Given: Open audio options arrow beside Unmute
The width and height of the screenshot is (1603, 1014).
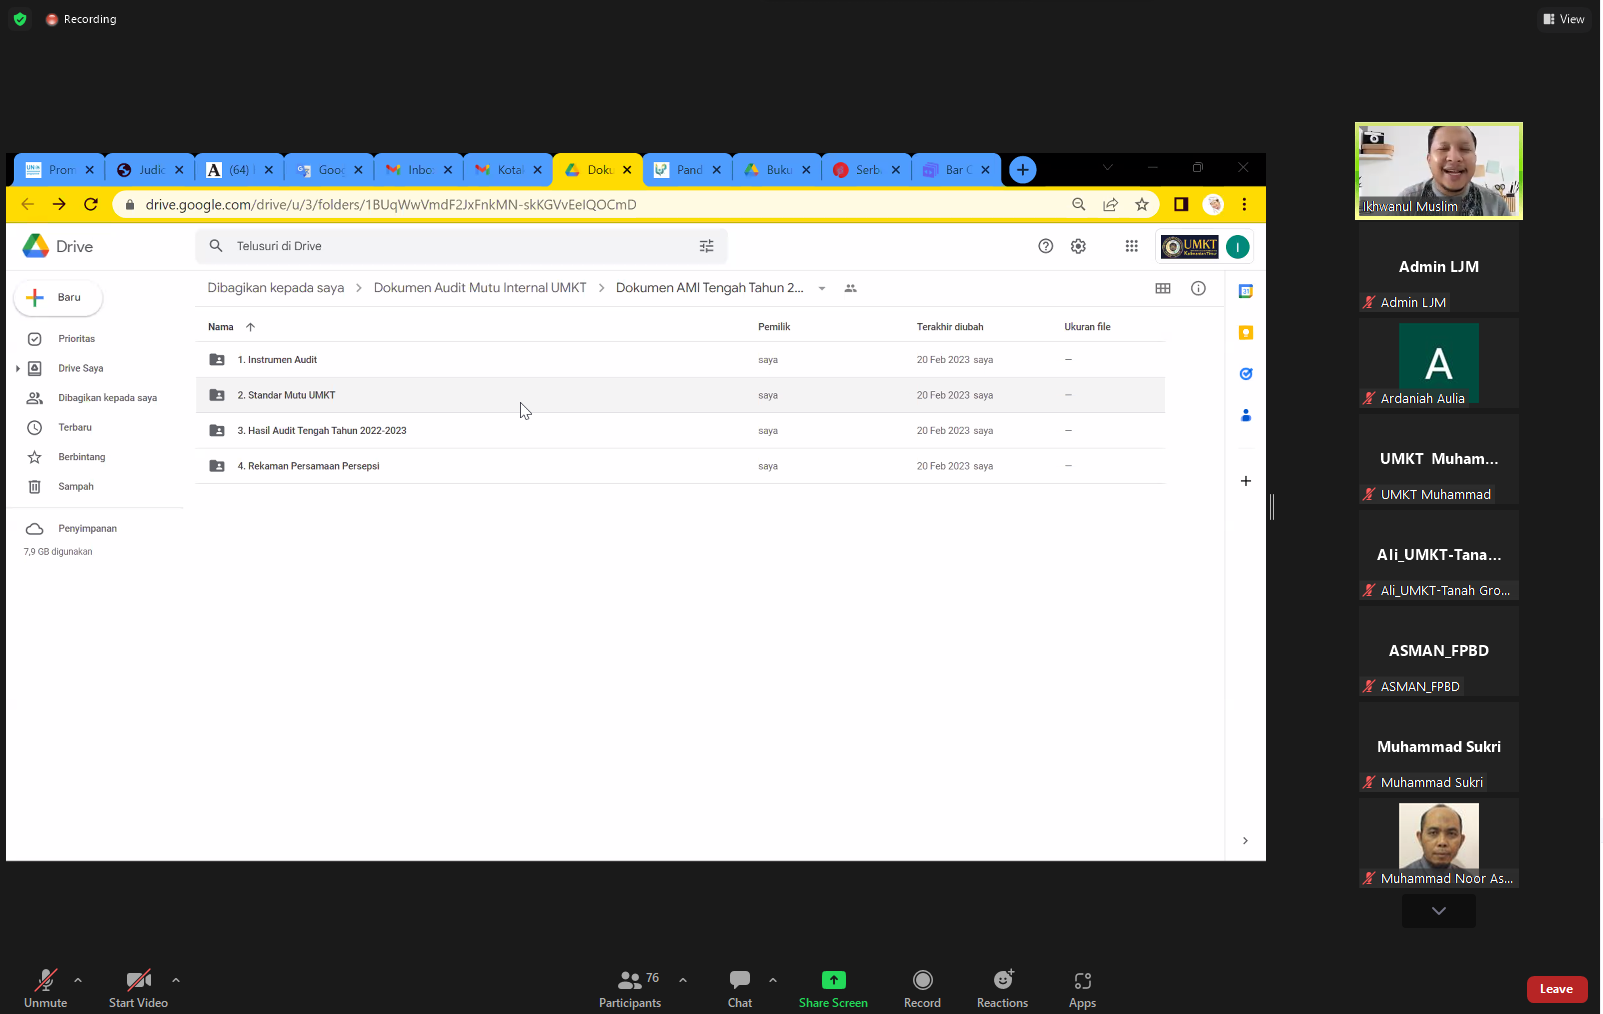Looking at the screenshot, I should 78,980.
